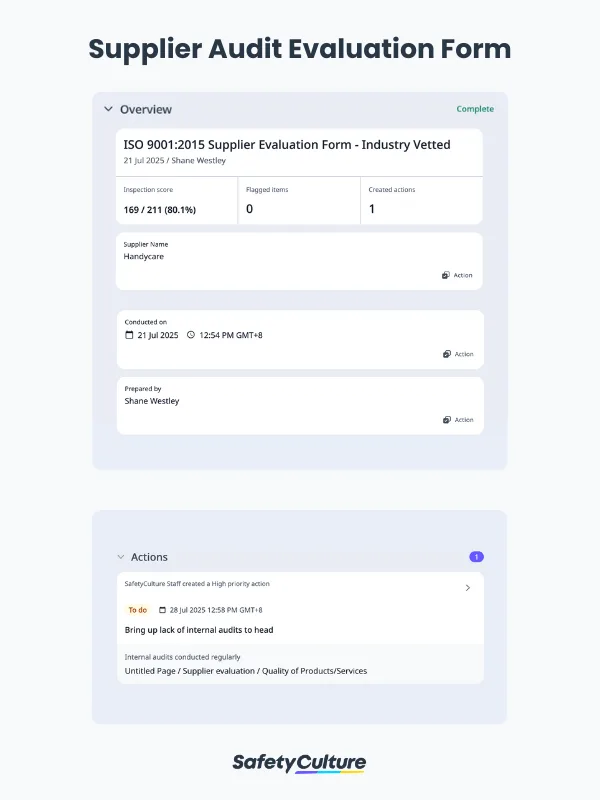Select the Handycare supplier name field
Screen dimensions: 600x800
pos(144,256)
